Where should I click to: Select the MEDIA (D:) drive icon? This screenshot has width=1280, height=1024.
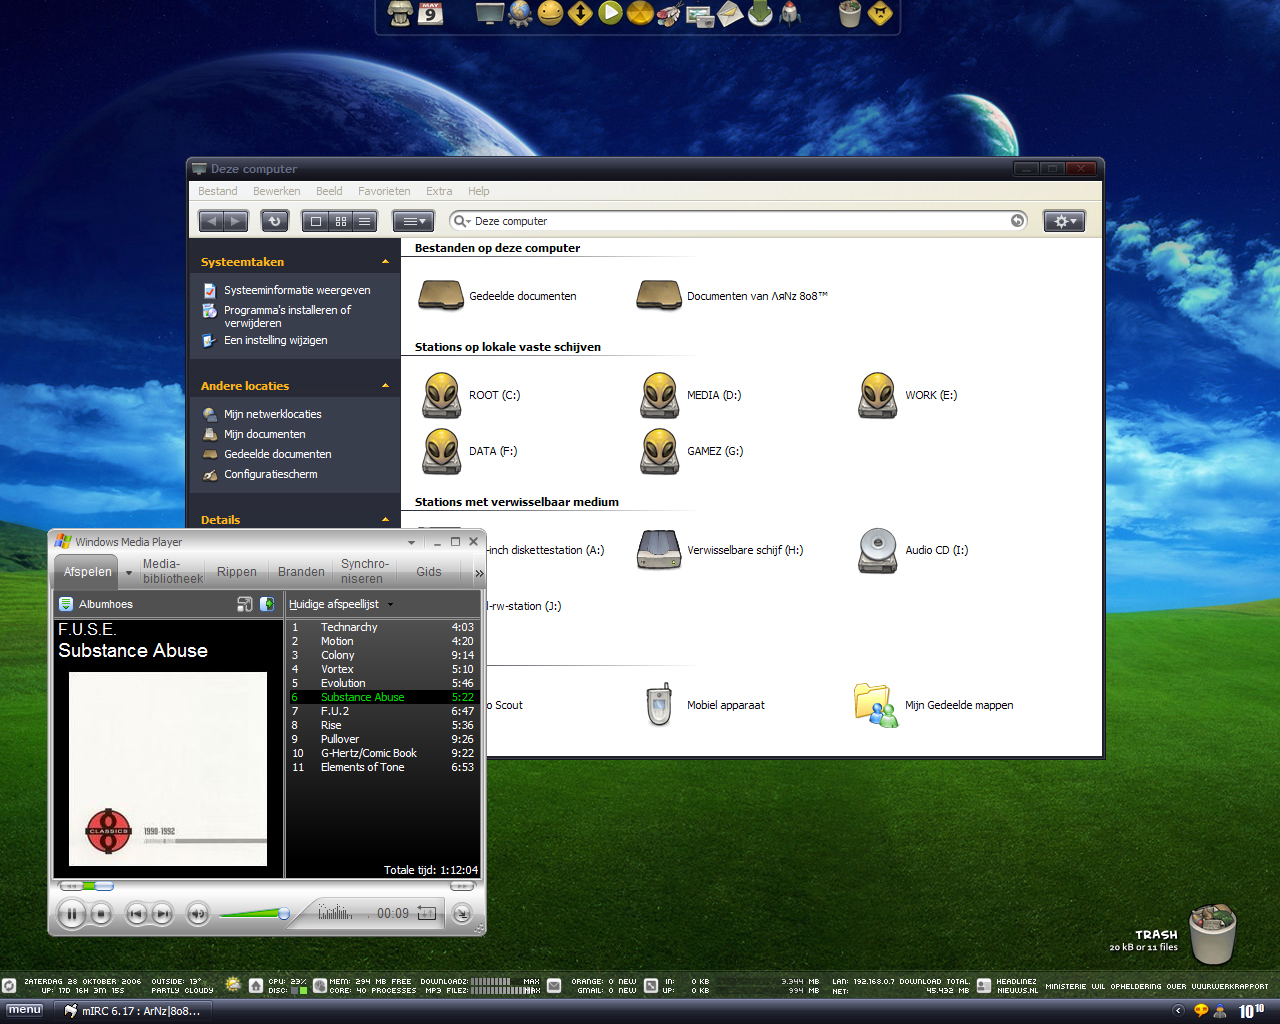pos(659,395)
